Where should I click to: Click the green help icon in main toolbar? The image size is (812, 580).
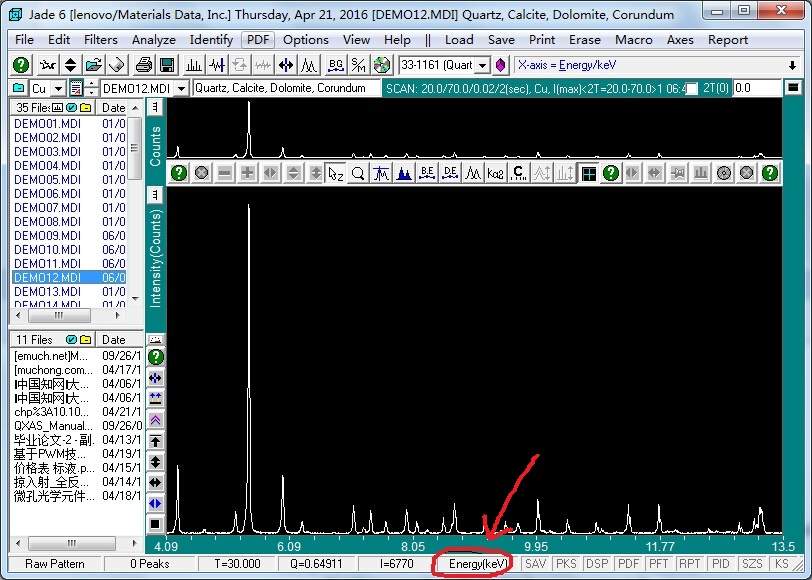pyautogui.click(x=21, y=65)
